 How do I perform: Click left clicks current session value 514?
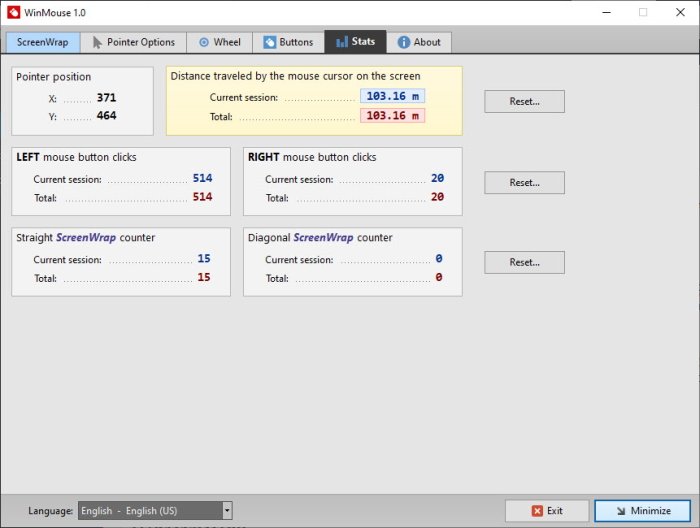(x=203, y=178)
